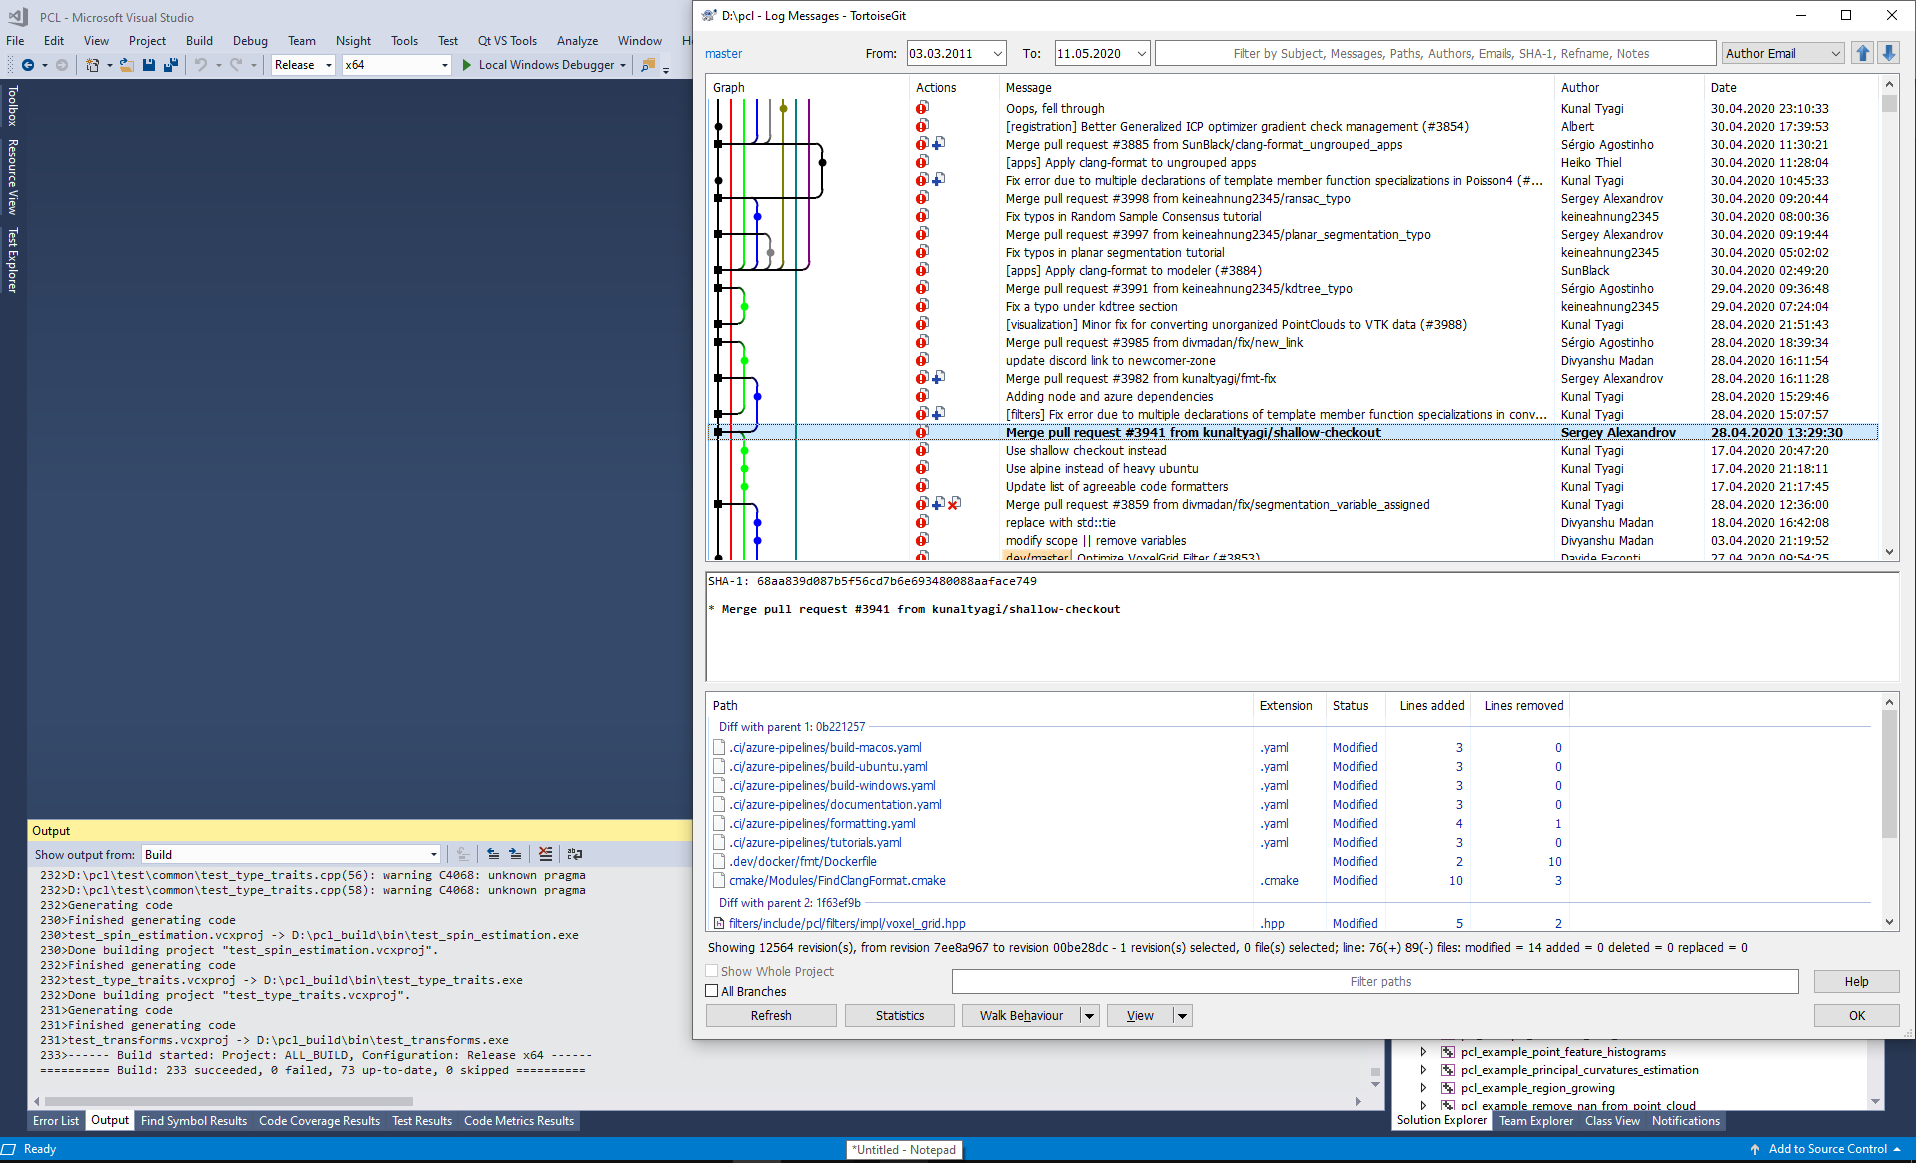Switch to the Code Metrics Results tab
1916x1163 pixels.
[519, 1121]
